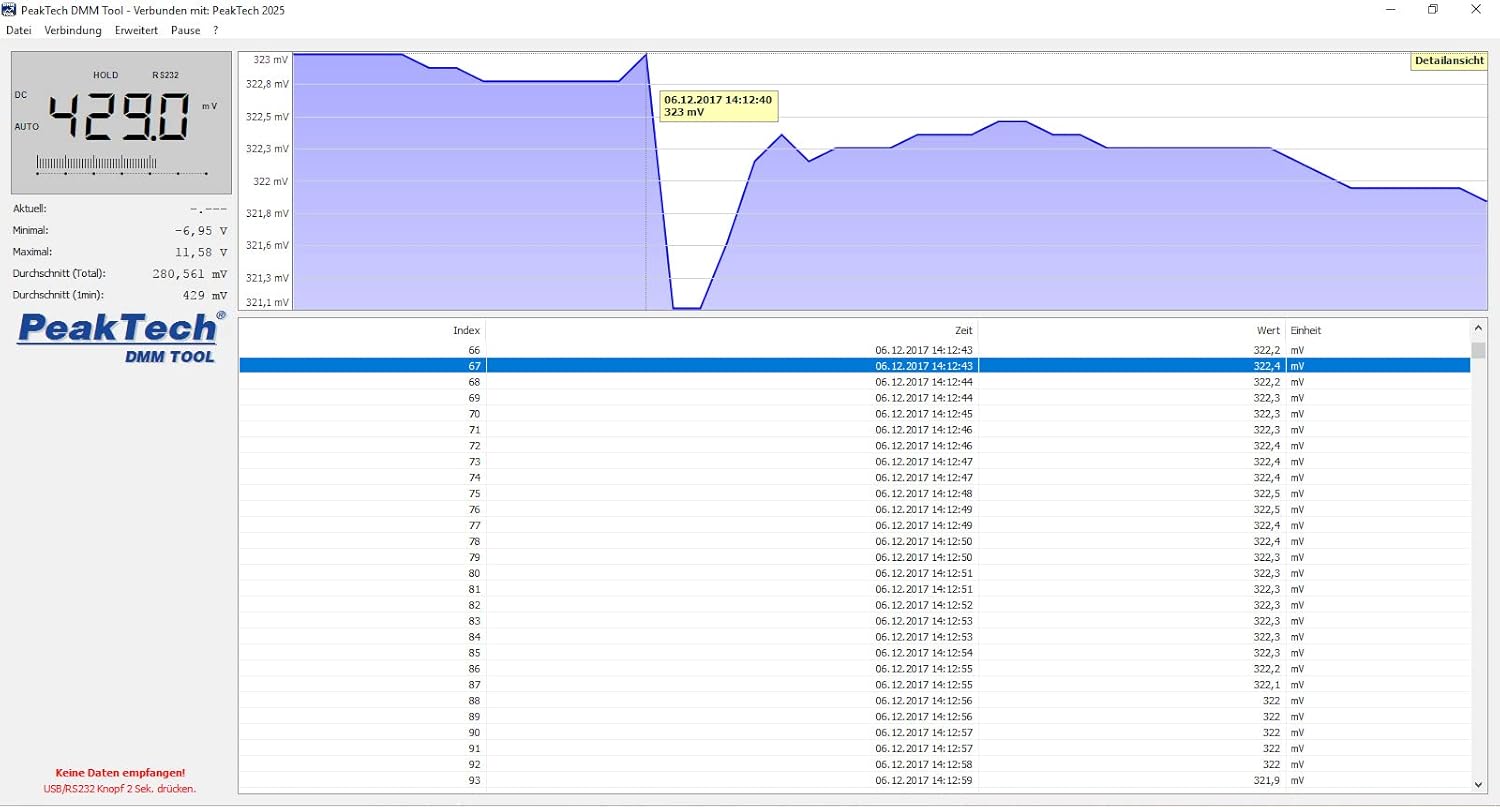1500x807 pixels.
Task: Open the Verbindung menu
Action: click(73, 30)
